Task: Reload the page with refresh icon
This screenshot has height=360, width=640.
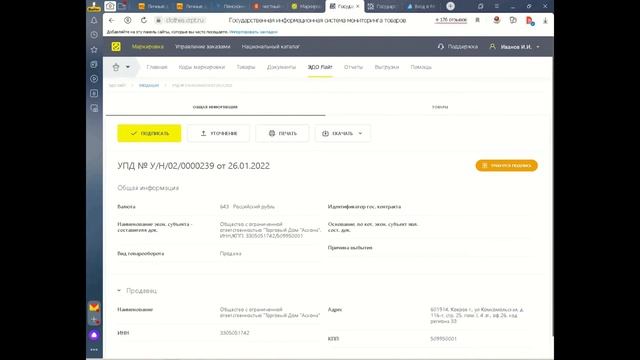Action: click(144, 20)
